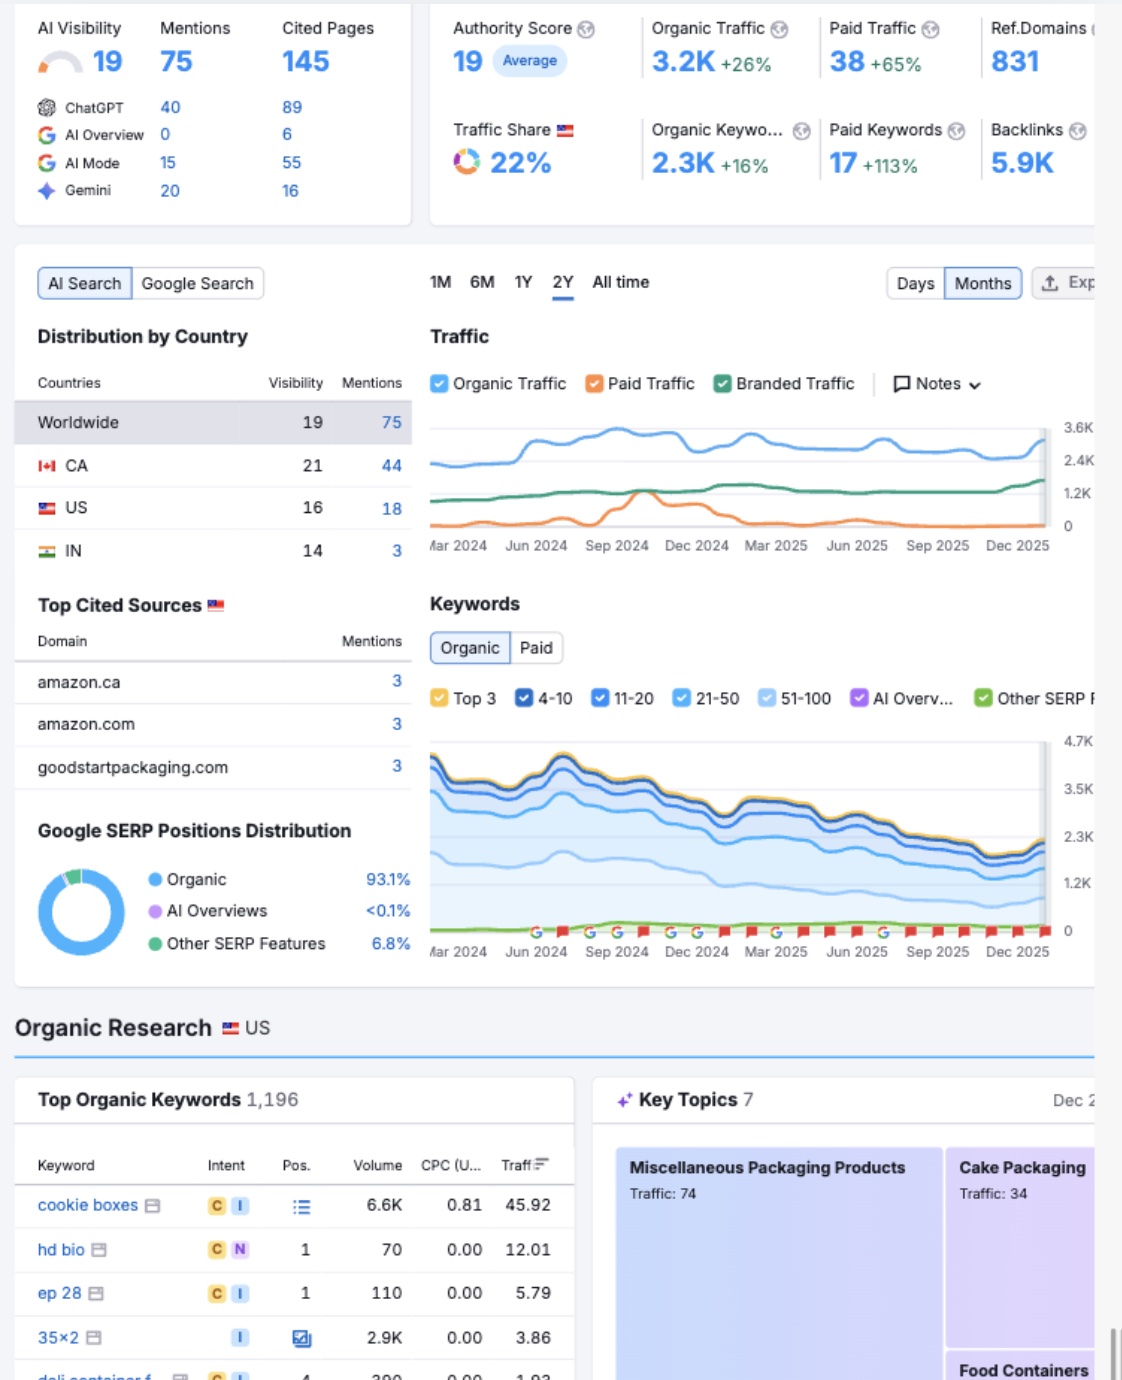Switch to the Paid keywords tab
Viewport: 1122px width, 1380px height.
(536, 647)
